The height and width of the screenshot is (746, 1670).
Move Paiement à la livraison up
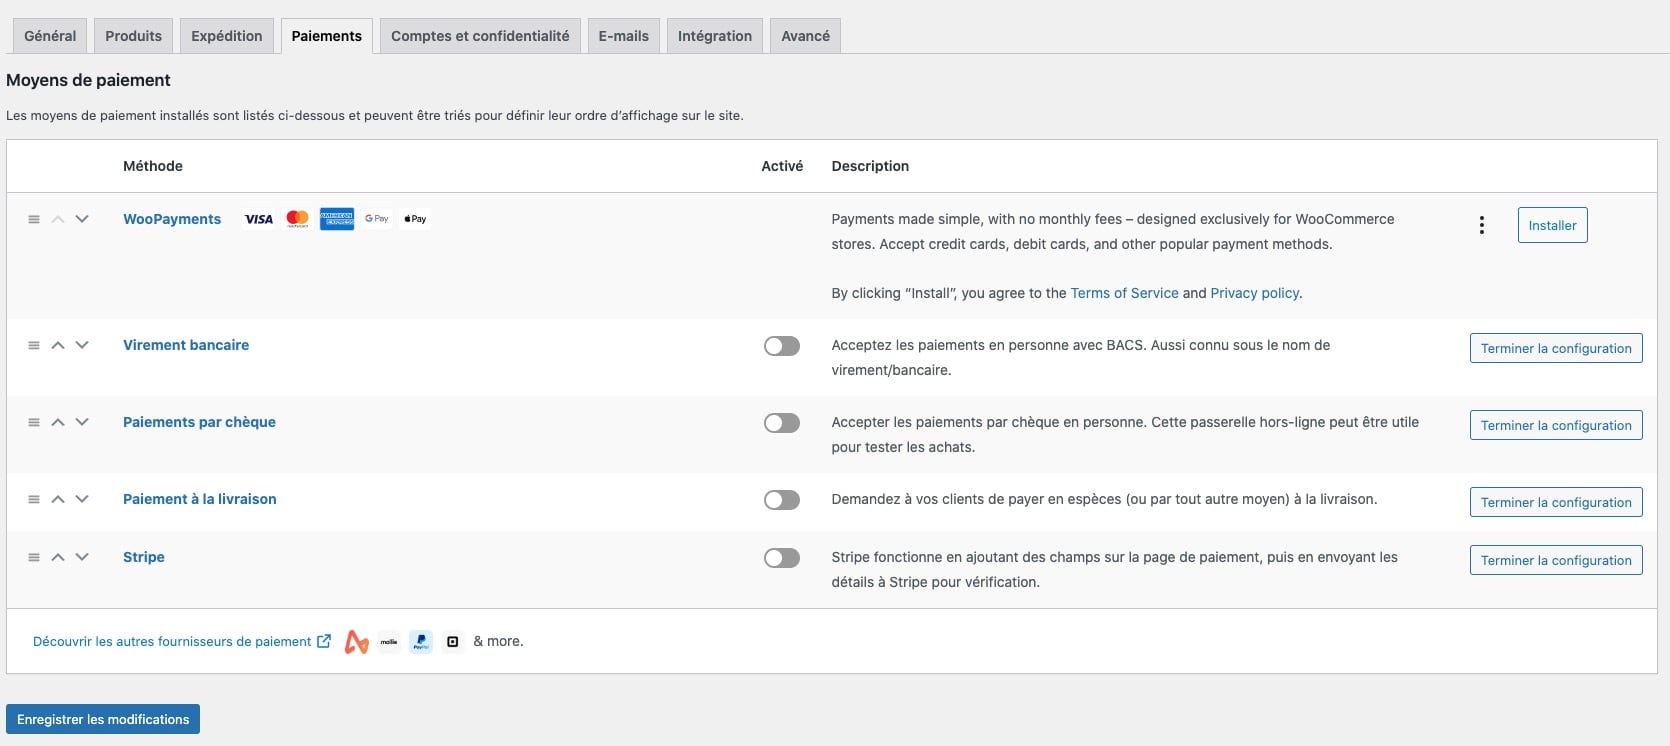click(x=58, y=499)
